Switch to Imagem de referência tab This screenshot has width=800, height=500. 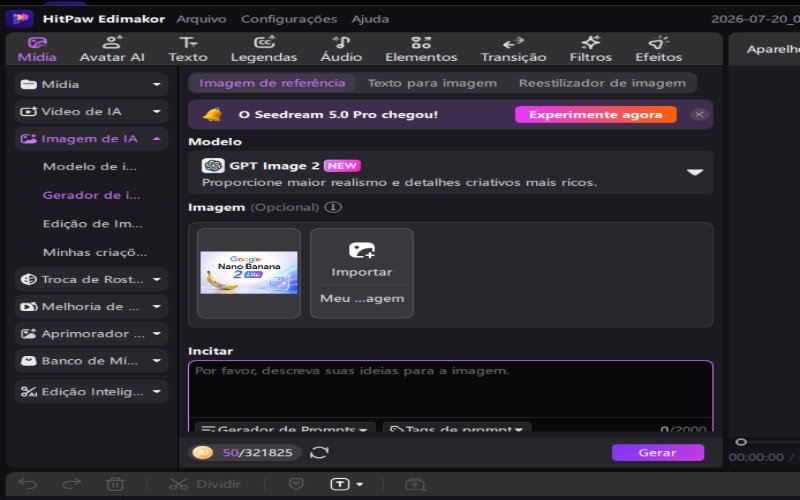click(x=272, y=83)
